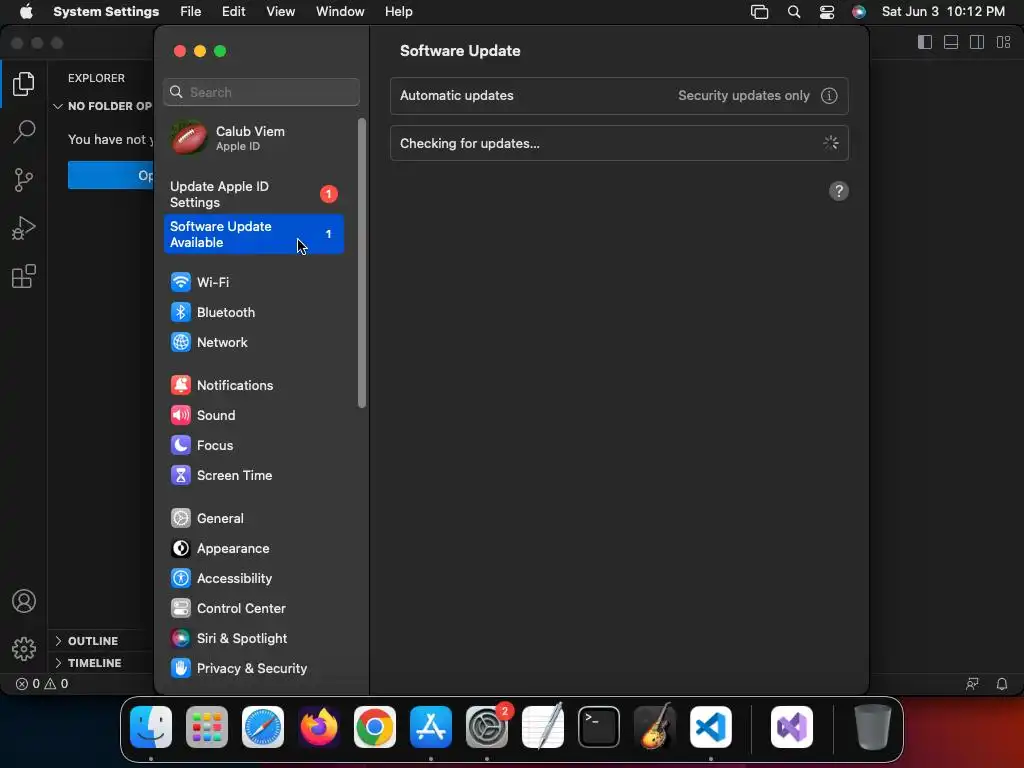The image size is (1024, 768).
Task: Open Launchpad from the Dock
Action: 207,727
